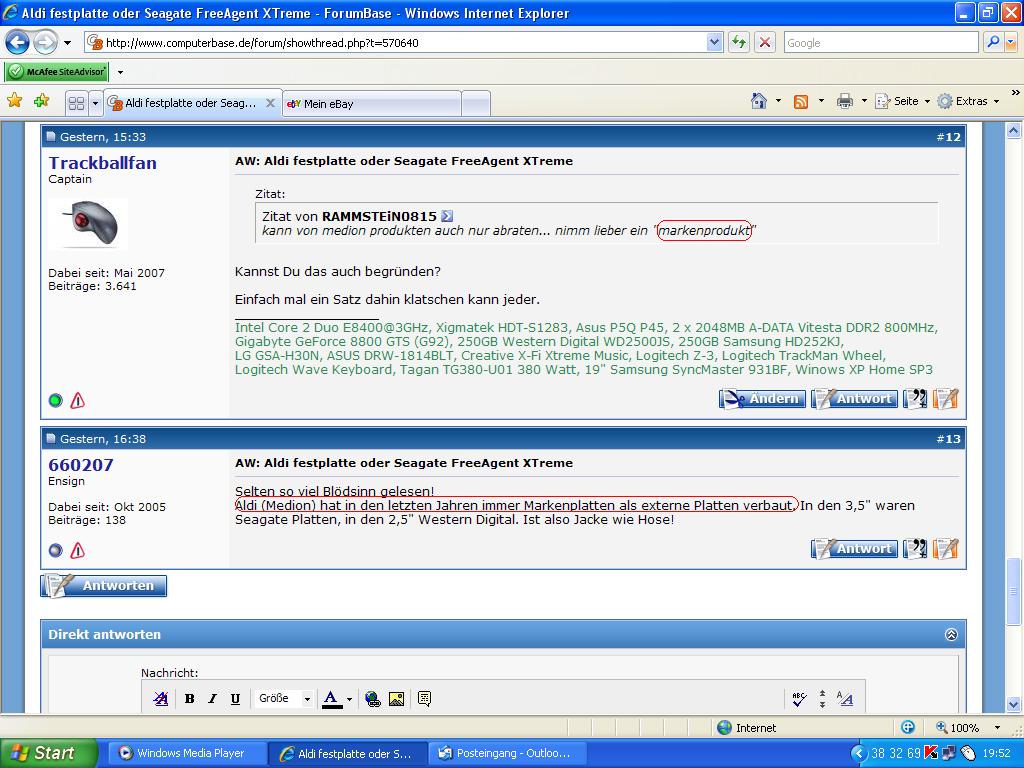Click the spell check ABC icon

[x=799, y=699]
